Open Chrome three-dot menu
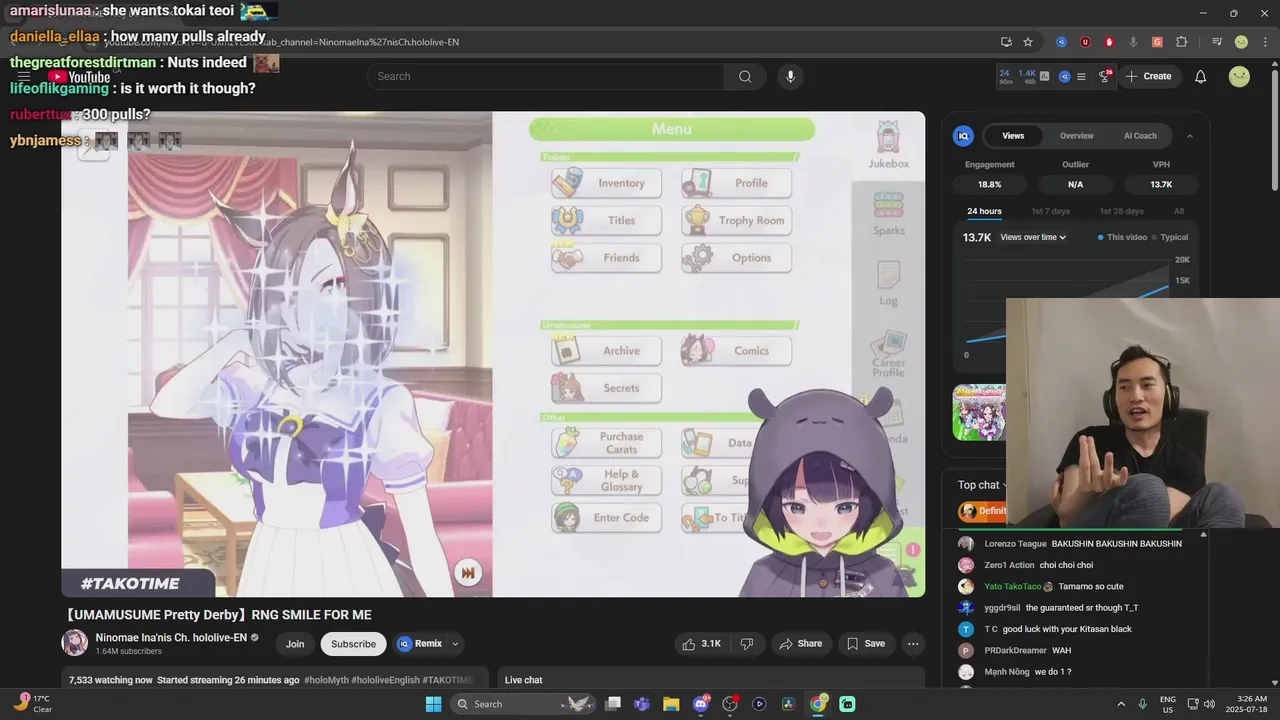Image resolution: width=1280 pixels, height=720 pixels. point(1263,42)
